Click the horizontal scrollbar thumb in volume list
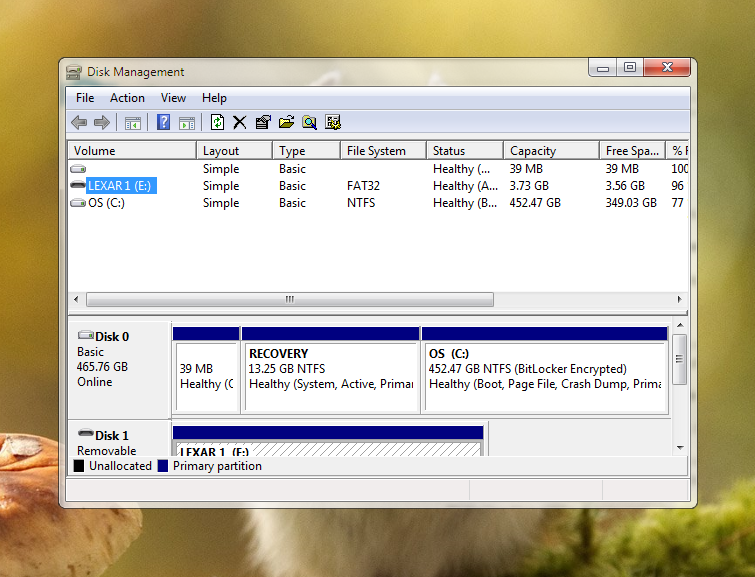Viewport: 755px width, 577px height. click(x=290, y=299)
